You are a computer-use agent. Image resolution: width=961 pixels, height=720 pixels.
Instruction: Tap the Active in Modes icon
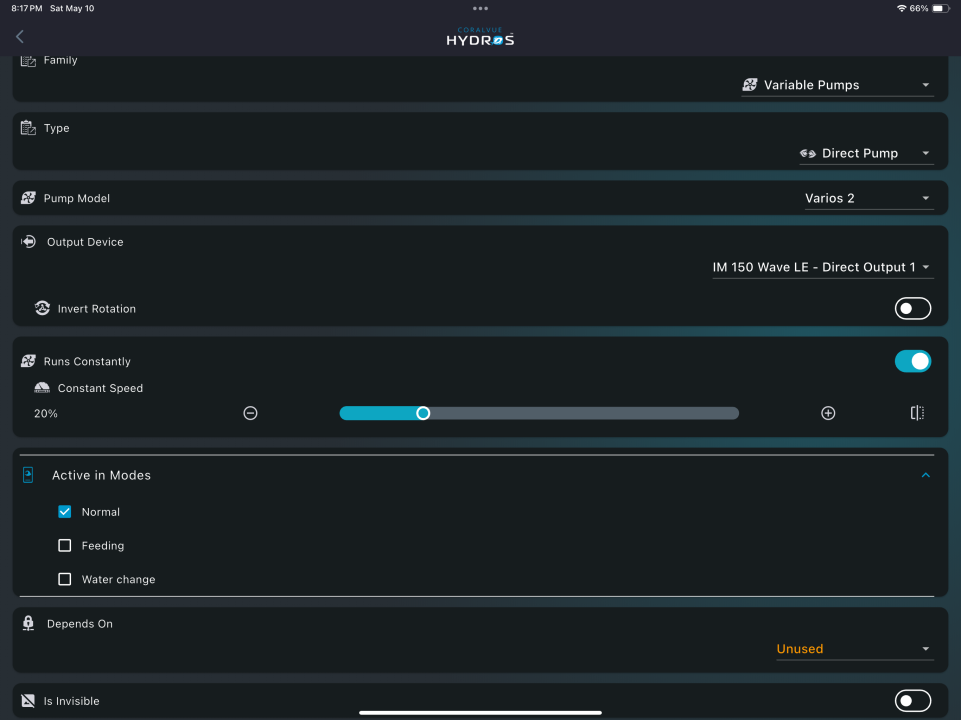[28, 475]
